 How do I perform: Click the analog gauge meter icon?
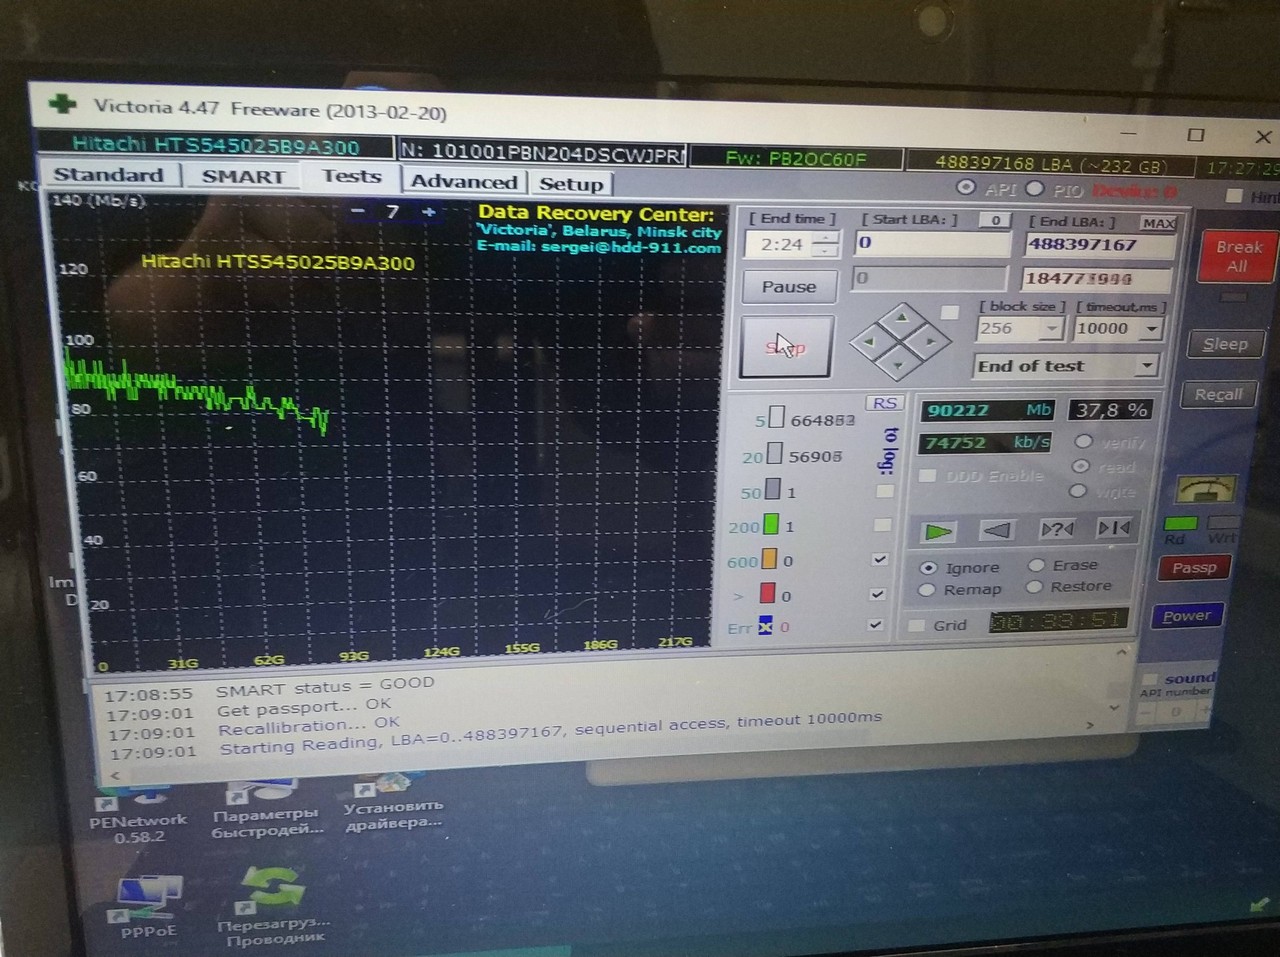(x=1205, y=490)
